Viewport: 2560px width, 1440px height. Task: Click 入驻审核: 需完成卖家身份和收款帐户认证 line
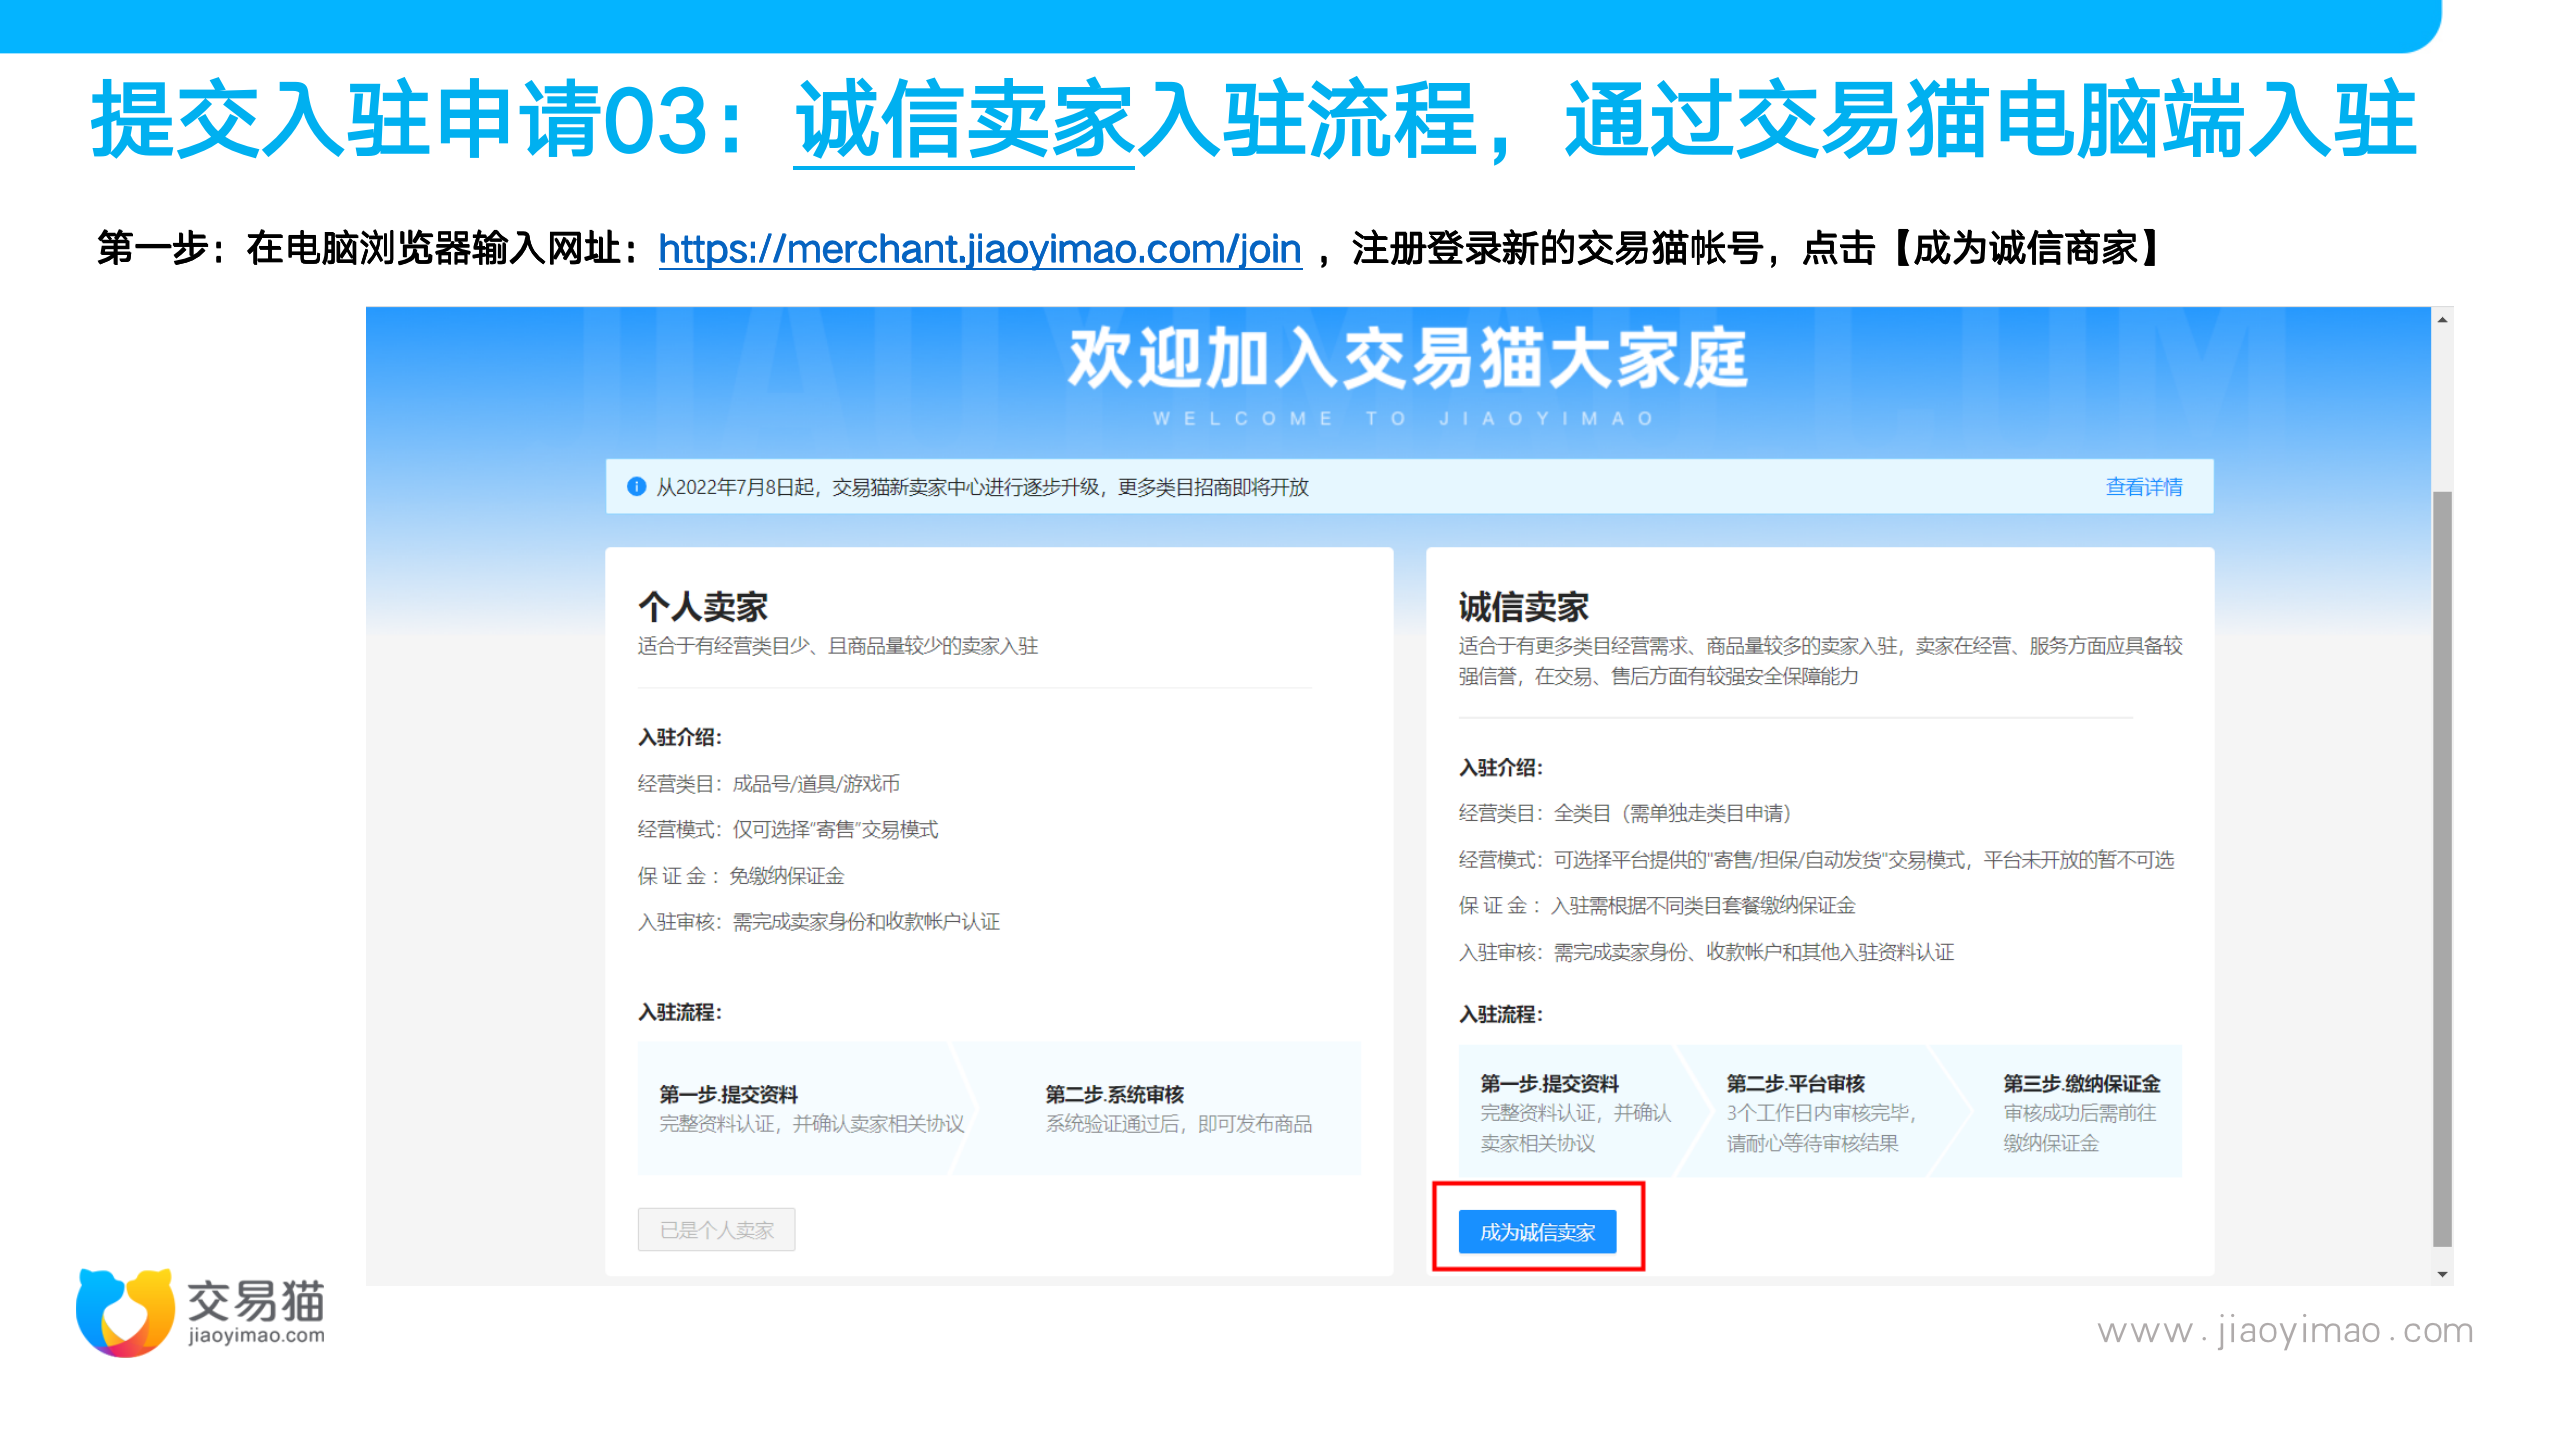(x=819, y=921)
